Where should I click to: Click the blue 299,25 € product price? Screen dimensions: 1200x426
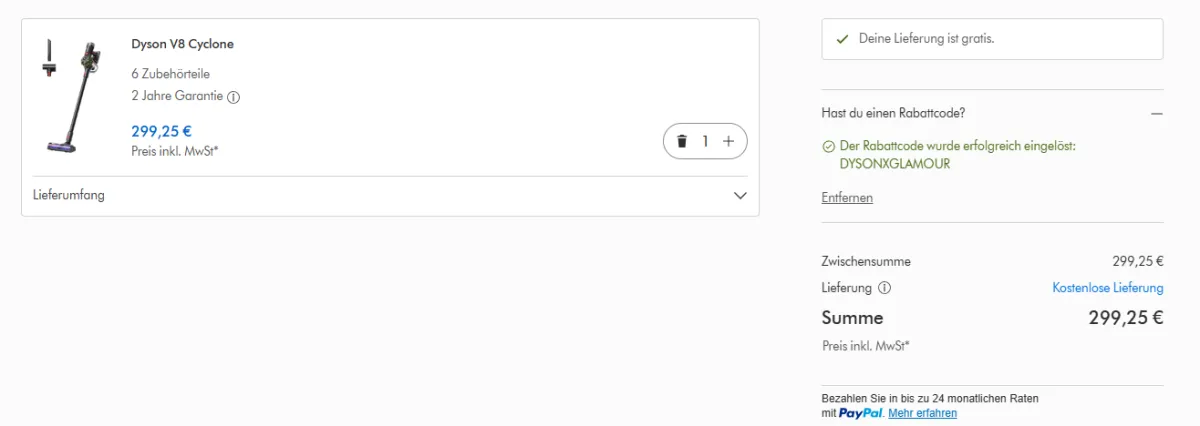click(x=161, y=130)
